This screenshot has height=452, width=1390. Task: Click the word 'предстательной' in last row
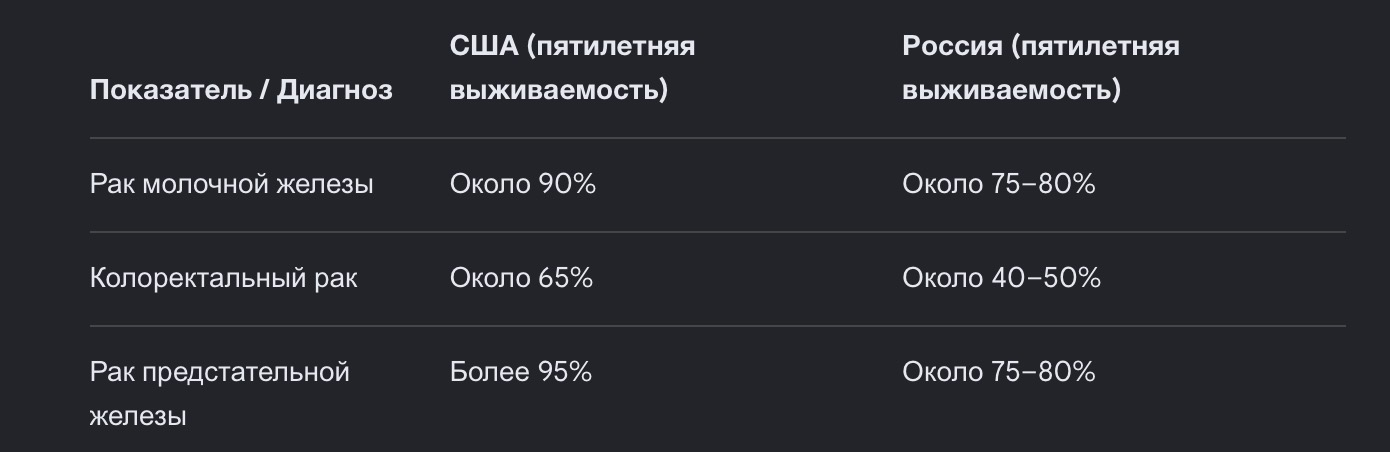click(x=246, y=372)
